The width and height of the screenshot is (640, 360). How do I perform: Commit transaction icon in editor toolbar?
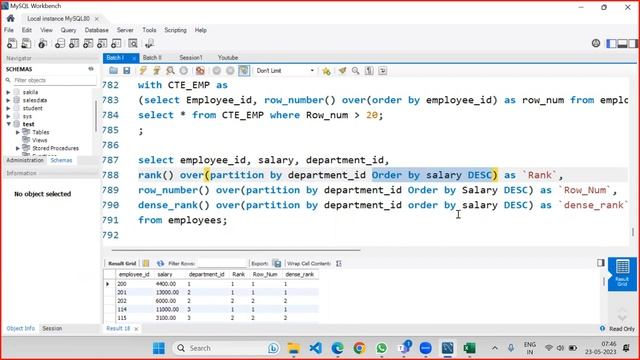point(216,71)
